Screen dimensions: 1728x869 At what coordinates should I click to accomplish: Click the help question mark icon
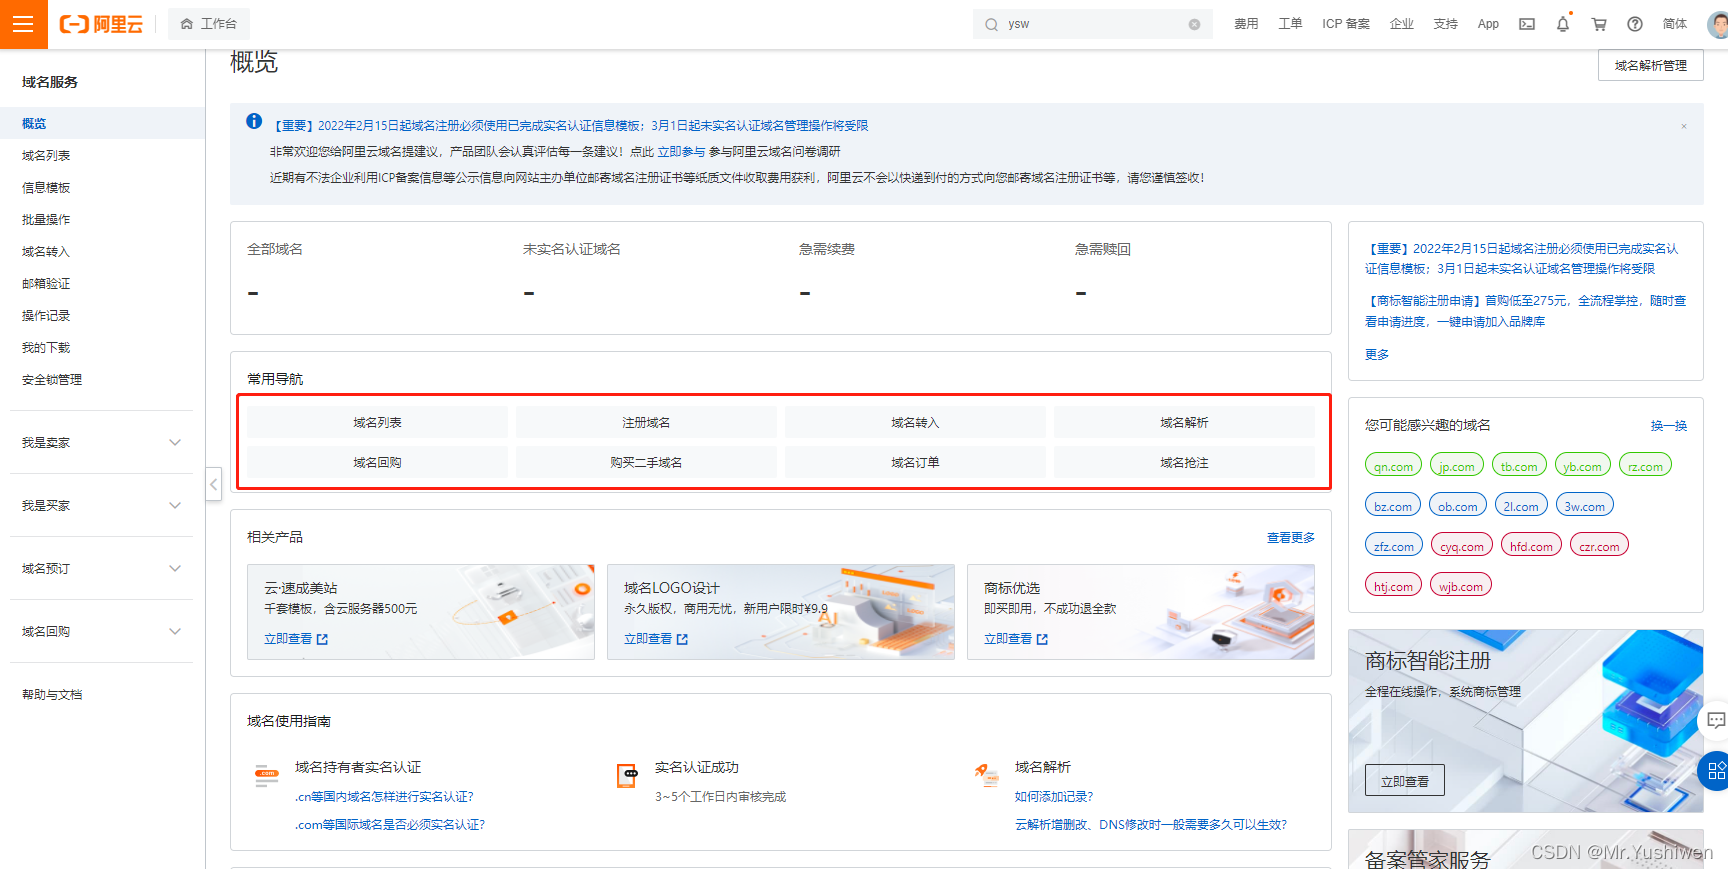point(1634,24)
